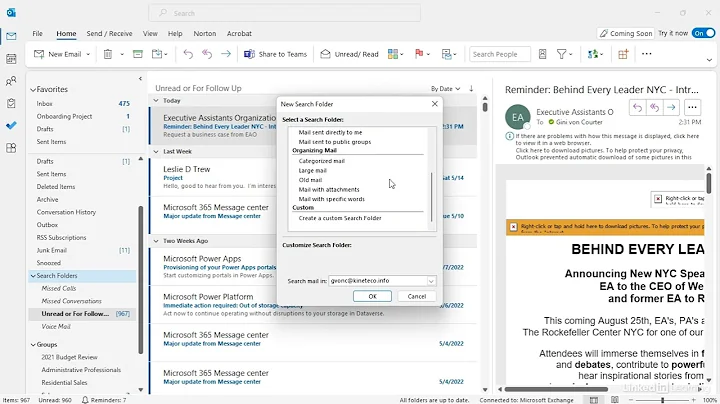
Task: Open the To Do checkmark icon
Action: [11, 125]
